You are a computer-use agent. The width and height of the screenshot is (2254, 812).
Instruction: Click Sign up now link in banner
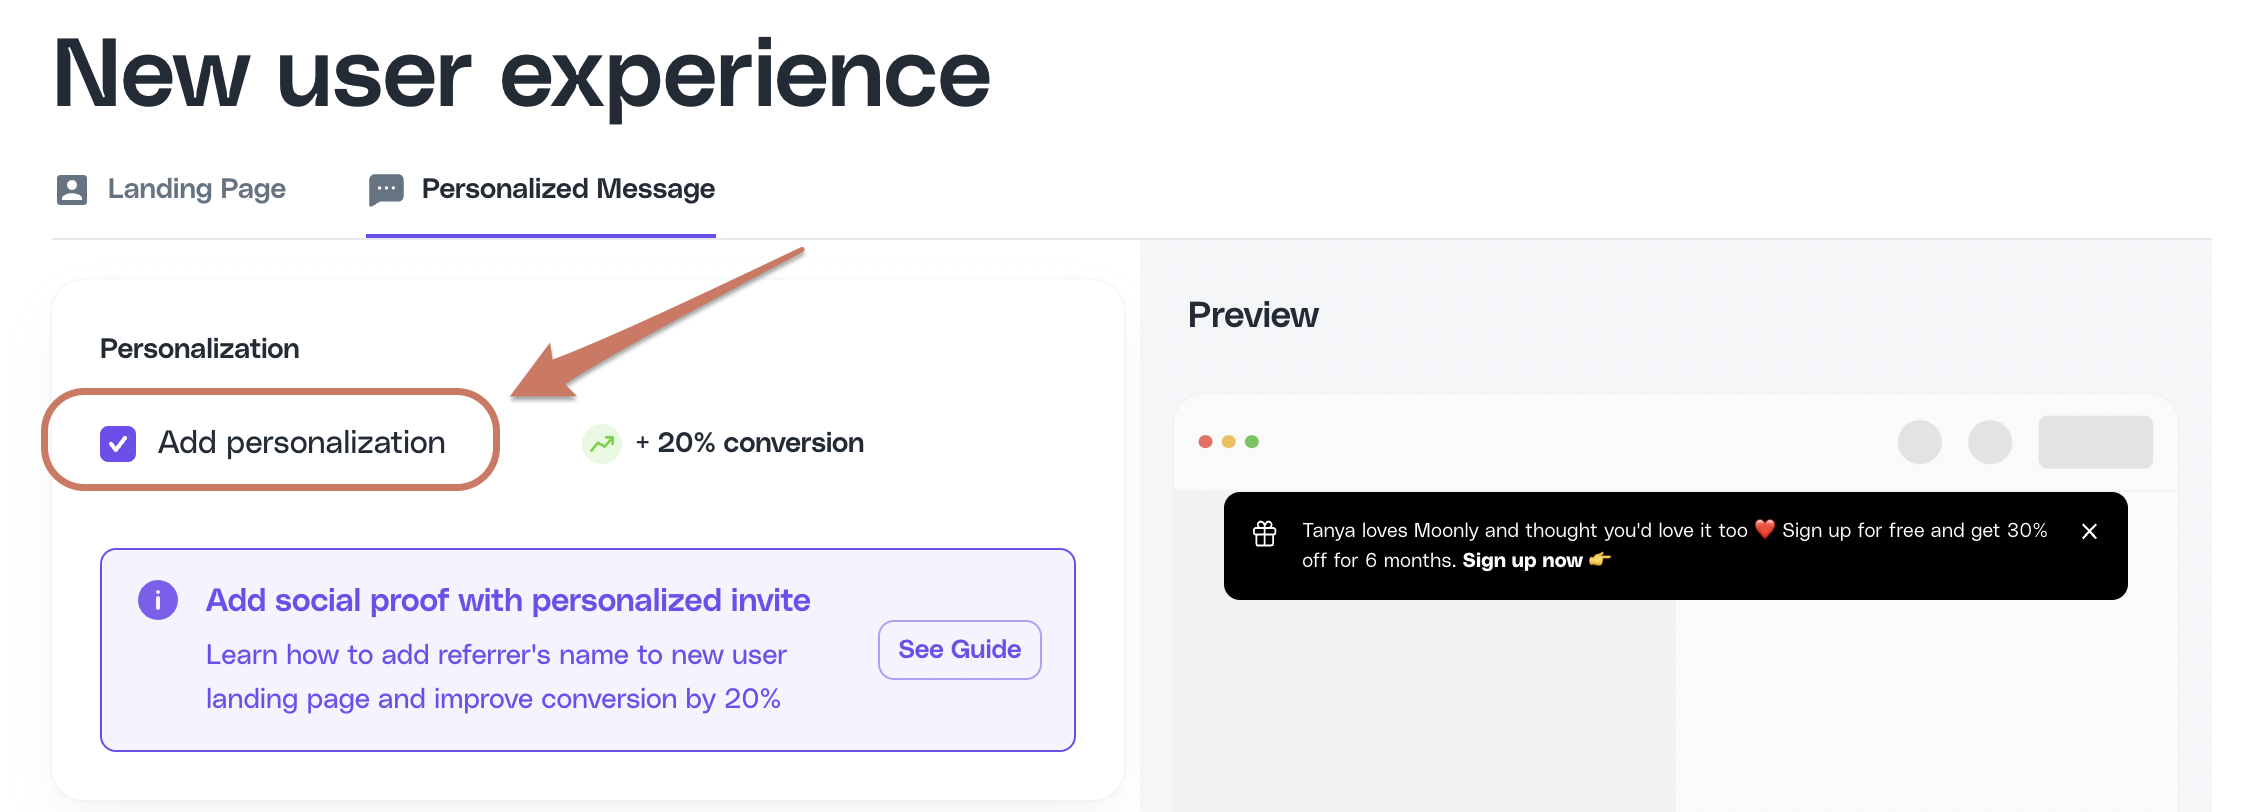(x=1522, y=560)
